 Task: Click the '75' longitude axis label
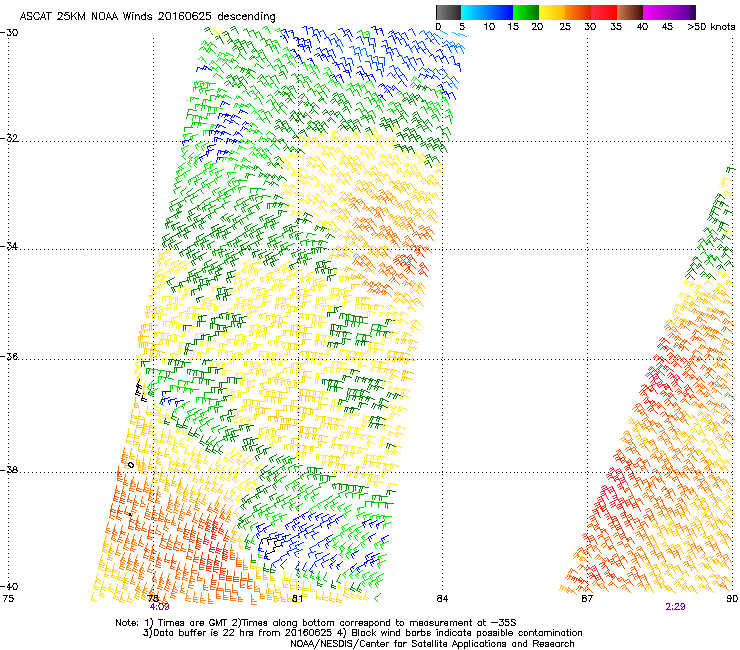coord(8,599)
